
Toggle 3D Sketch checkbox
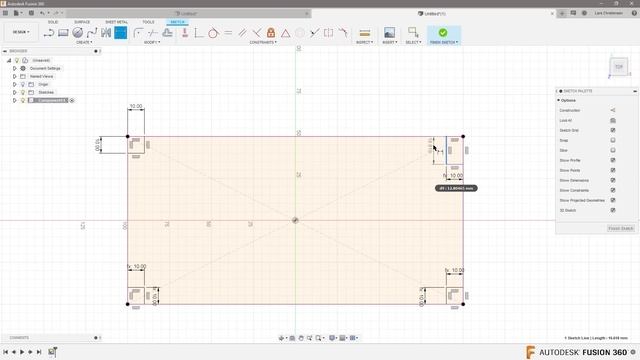(x=613, y=210)
